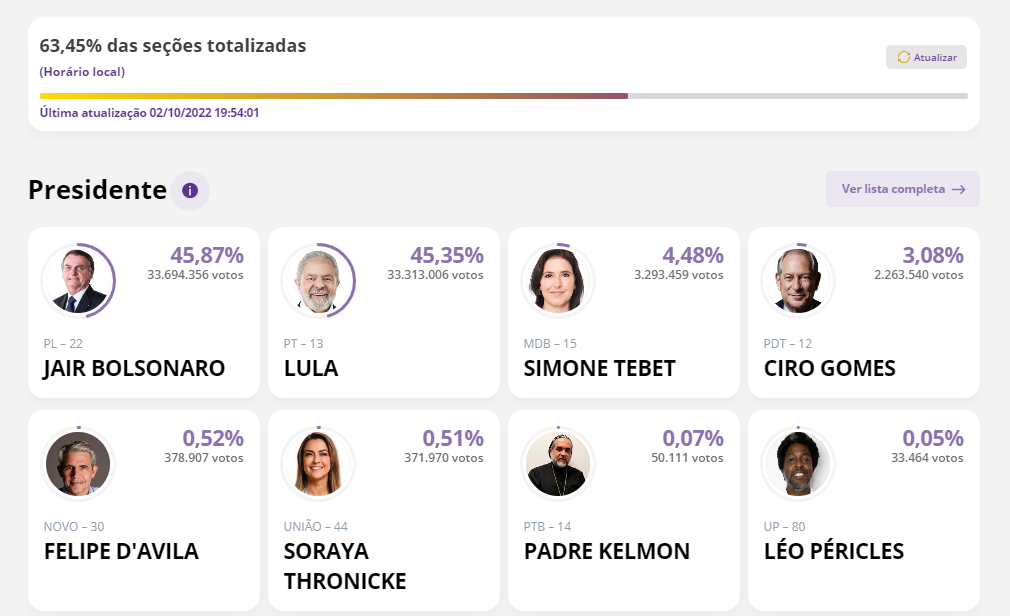Image resolution: width=1010 pixels, height=616 pixels.
Task: Click the arrow in Ver lista completa
Action: click(958, 189)
